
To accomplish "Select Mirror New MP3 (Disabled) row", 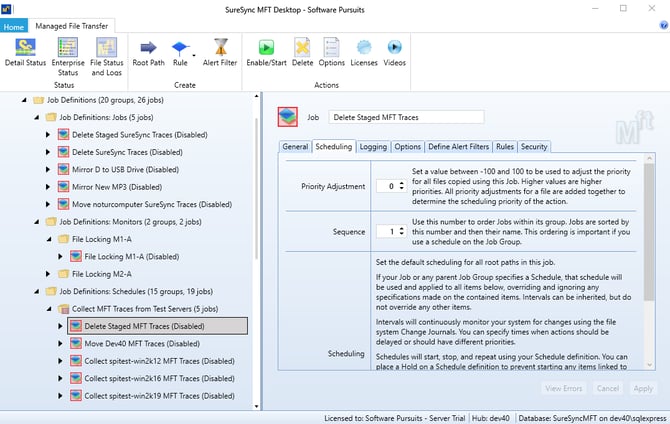I will [117, 187].
